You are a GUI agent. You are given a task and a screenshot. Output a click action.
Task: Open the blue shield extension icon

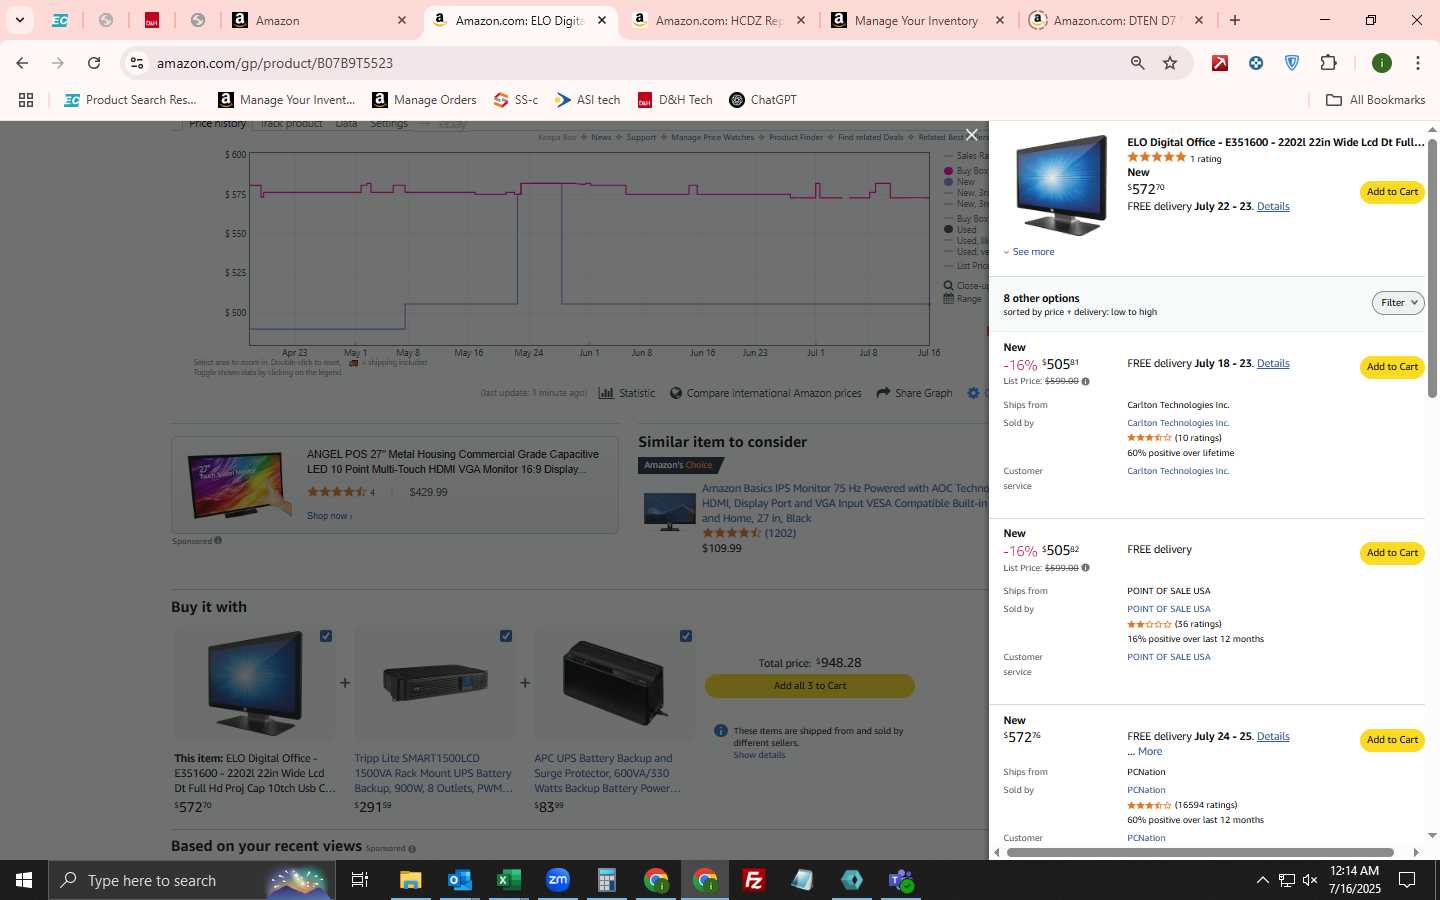1292,63
